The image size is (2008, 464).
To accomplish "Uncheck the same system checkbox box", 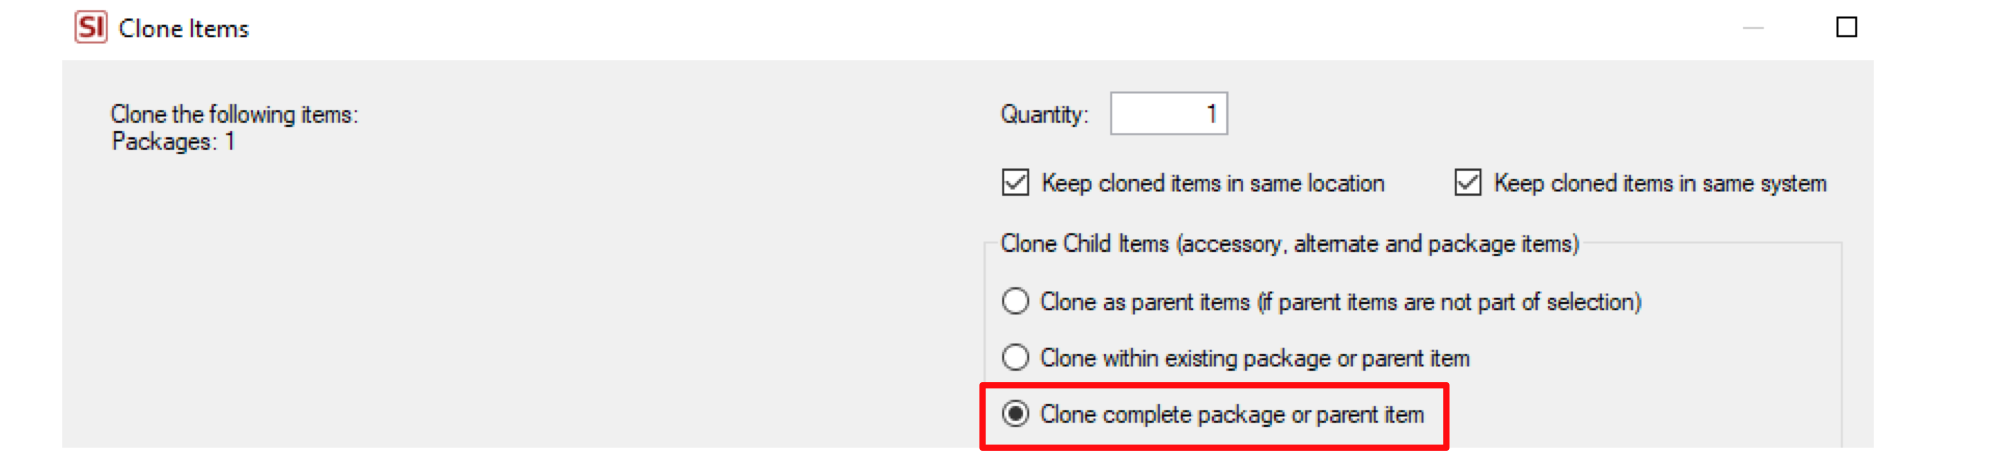I will (1467, 183).
